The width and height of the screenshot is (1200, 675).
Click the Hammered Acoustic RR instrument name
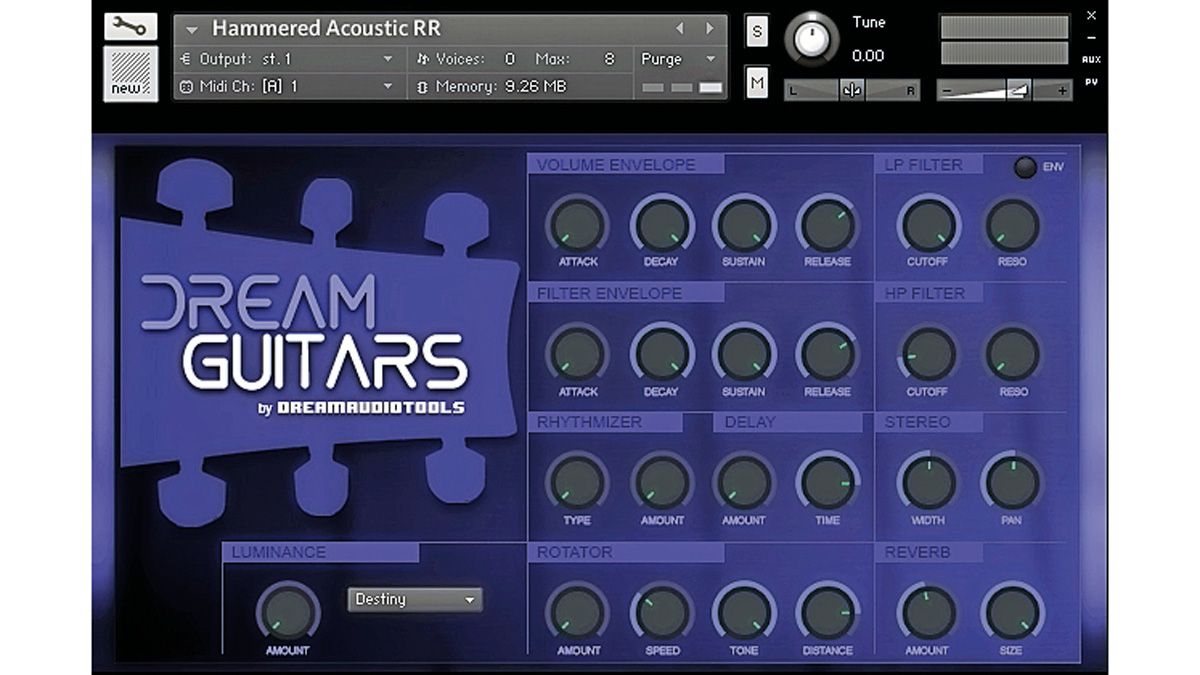pos(326,29)
